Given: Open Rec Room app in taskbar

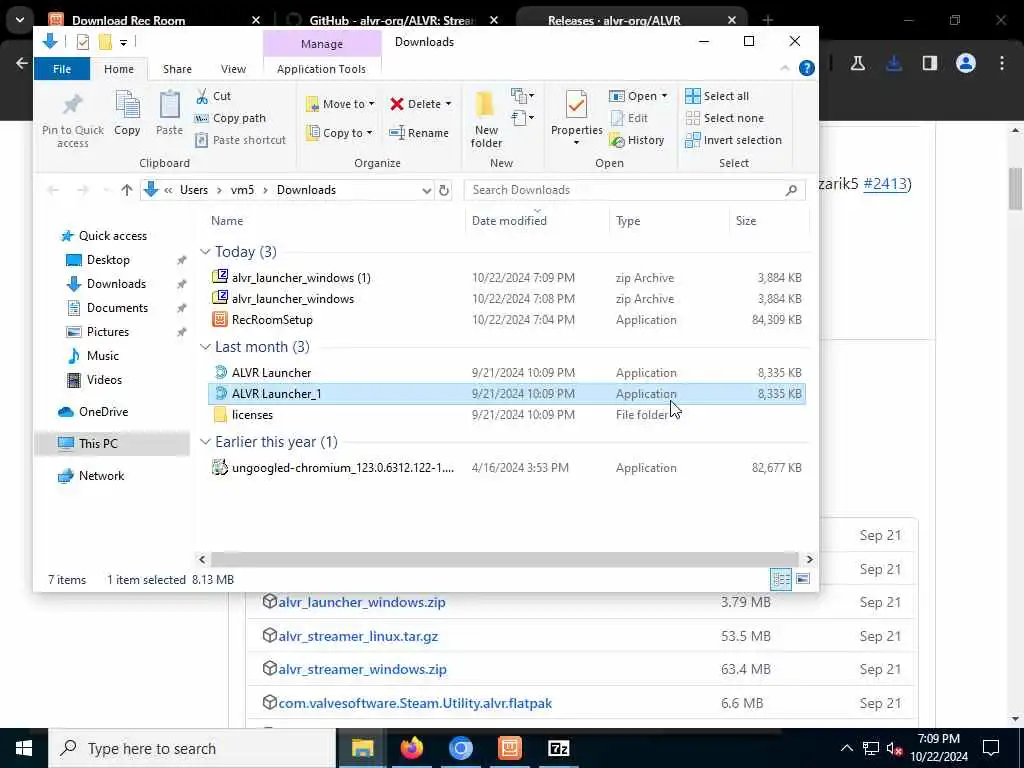Looking at the screenshot, I should 509,748.
